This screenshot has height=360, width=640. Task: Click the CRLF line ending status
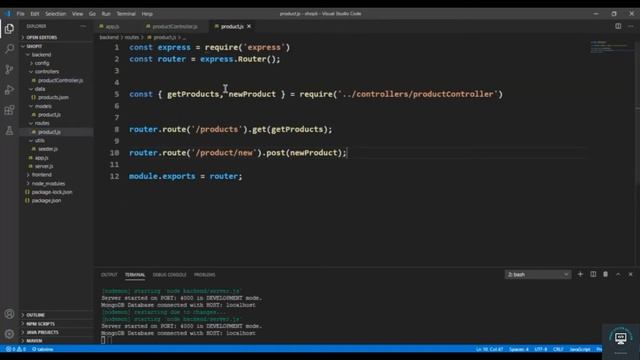[558, 349]
